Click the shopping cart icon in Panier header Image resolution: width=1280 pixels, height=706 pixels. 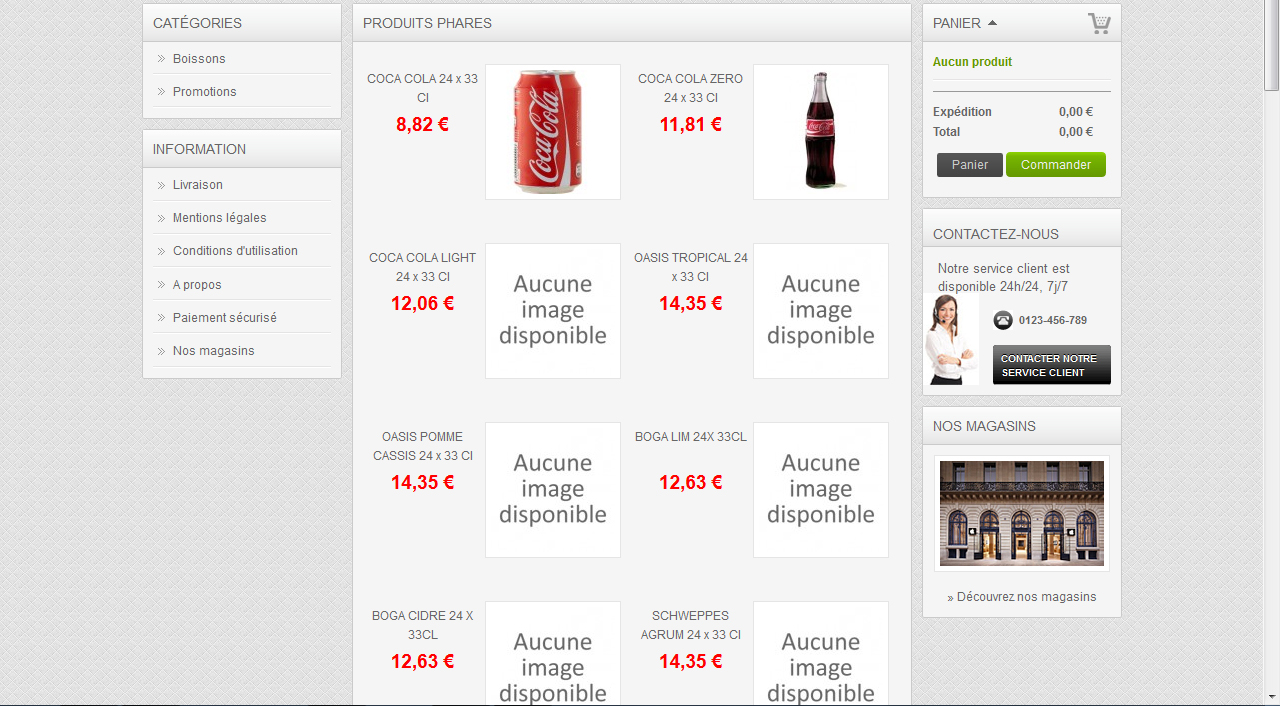[x=1099, y=23]
